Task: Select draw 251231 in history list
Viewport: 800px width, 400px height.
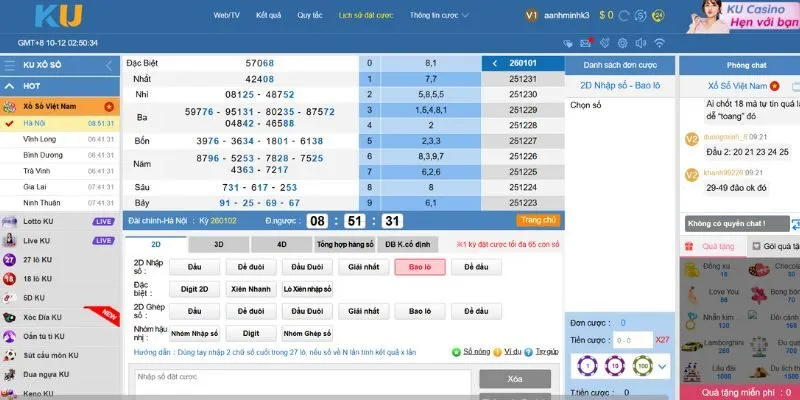Action: point(523,79)
